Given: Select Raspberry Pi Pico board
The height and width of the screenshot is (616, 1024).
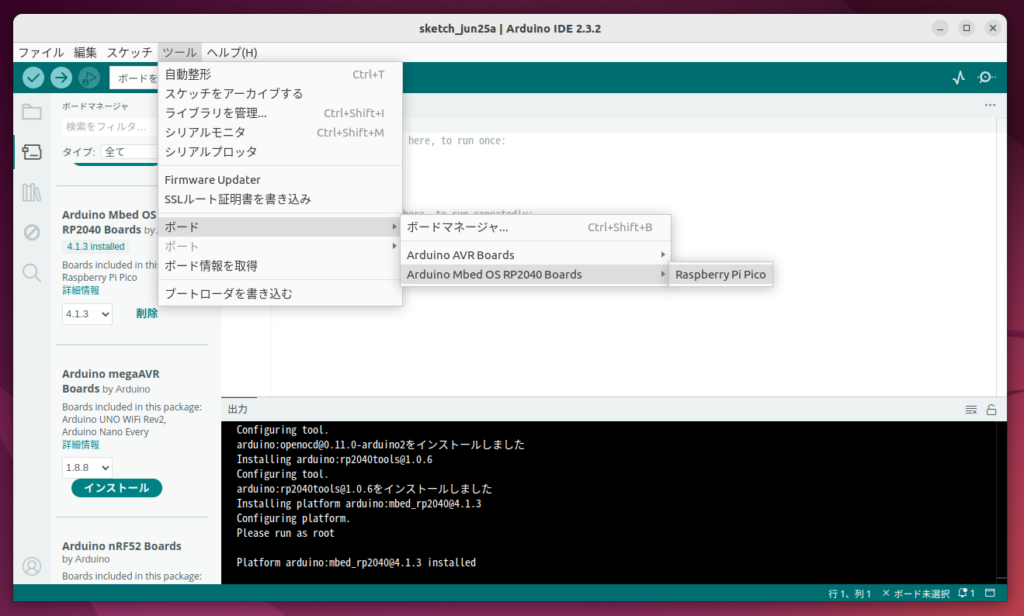Looking at the screenshot, I should click(720, 274).
